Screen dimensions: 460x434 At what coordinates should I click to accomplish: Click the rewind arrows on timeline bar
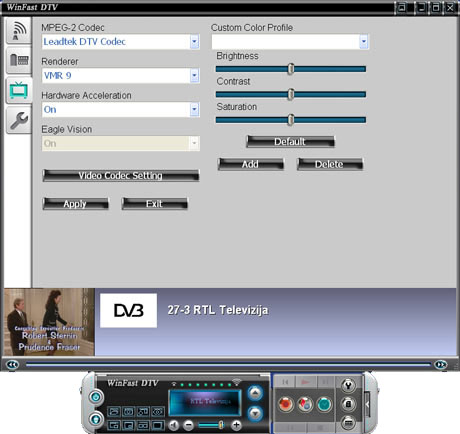[x=12, y=365]
